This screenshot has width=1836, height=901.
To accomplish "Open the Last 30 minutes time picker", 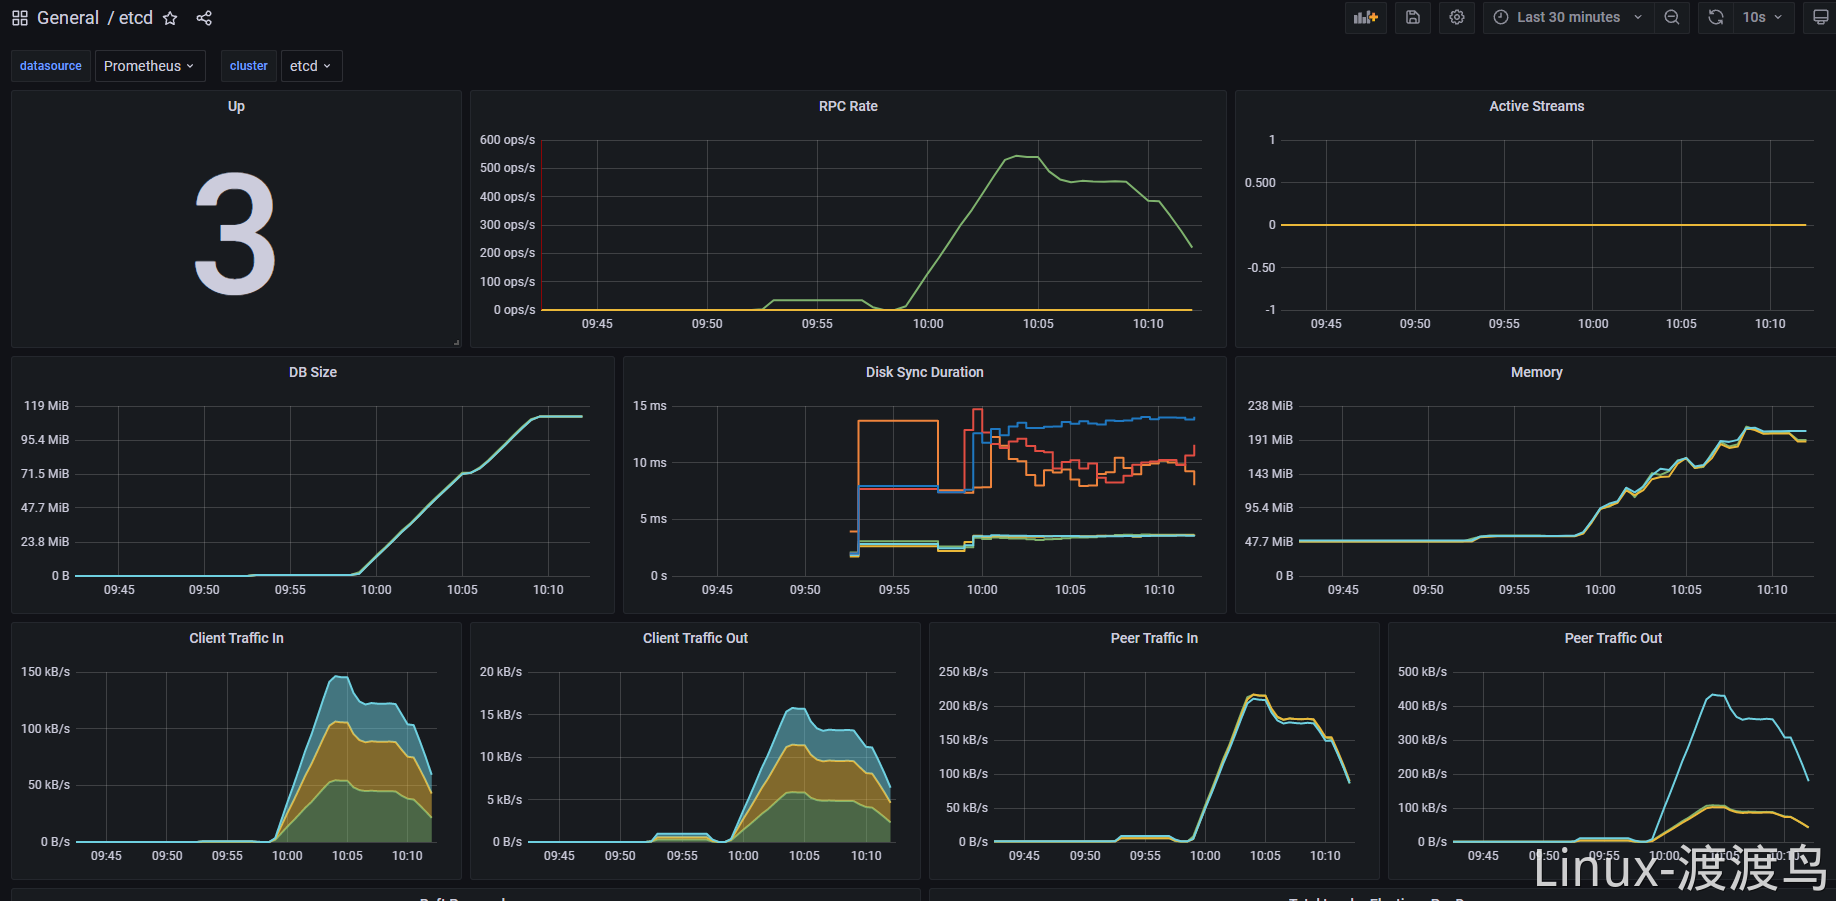I will click(x=1568, y=17).
